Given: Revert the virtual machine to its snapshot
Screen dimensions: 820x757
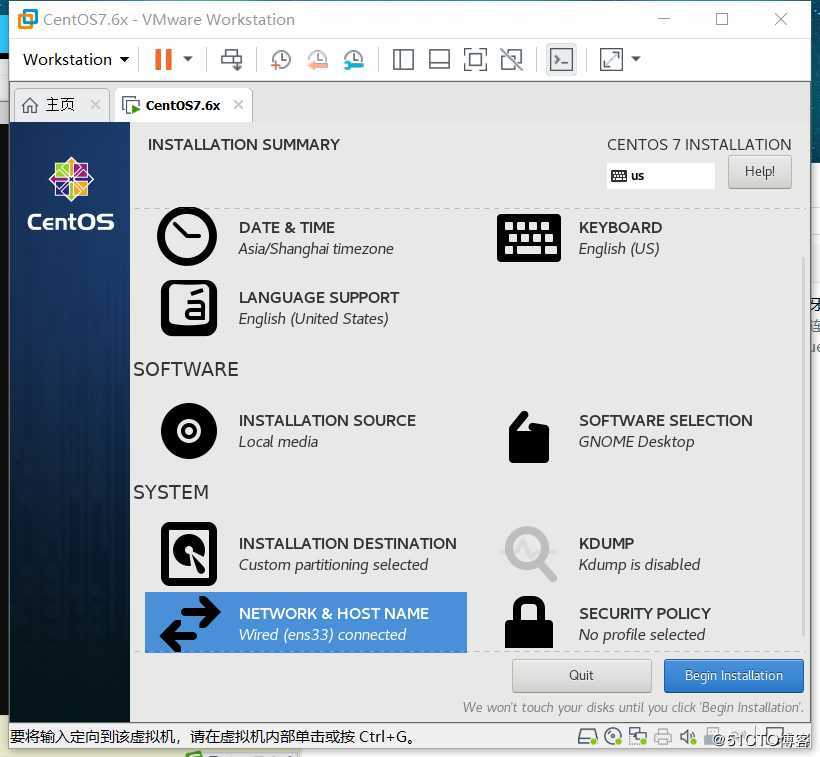Looking at the screenshot, I should [x=317, y=59].
